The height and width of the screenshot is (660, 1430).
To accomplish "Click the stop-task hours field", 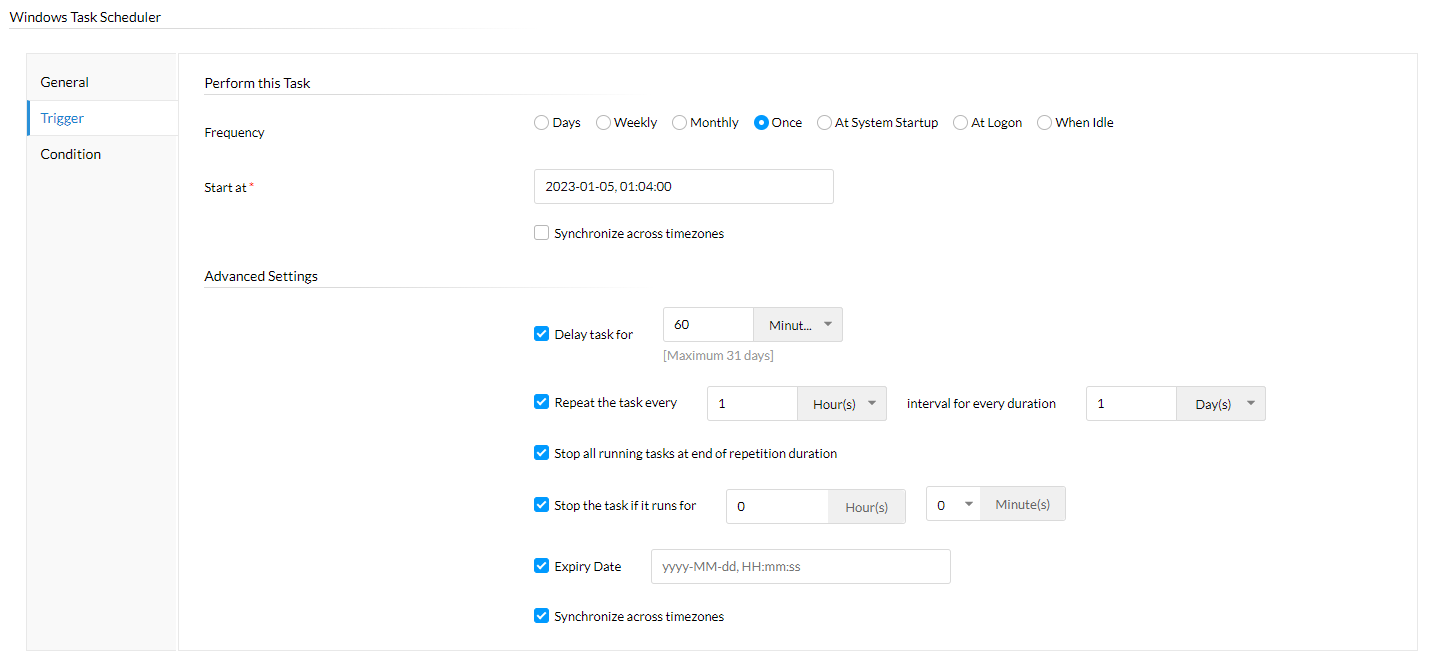I will 777,506.
